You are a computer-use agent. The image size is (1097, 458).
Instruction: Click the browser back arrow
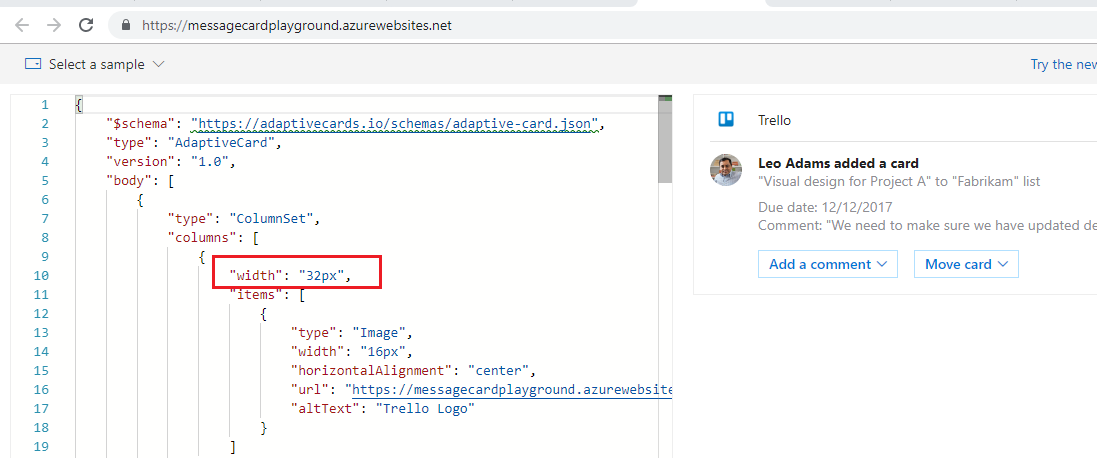tap(22, 25)
